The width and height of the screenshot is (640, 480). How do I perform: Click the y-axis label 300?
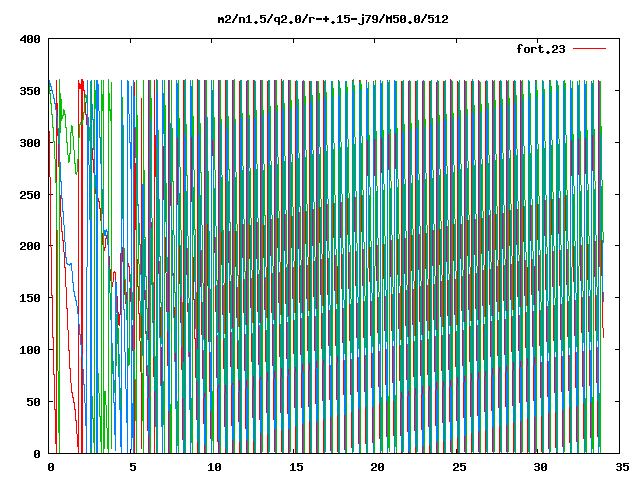coord(30,143)
